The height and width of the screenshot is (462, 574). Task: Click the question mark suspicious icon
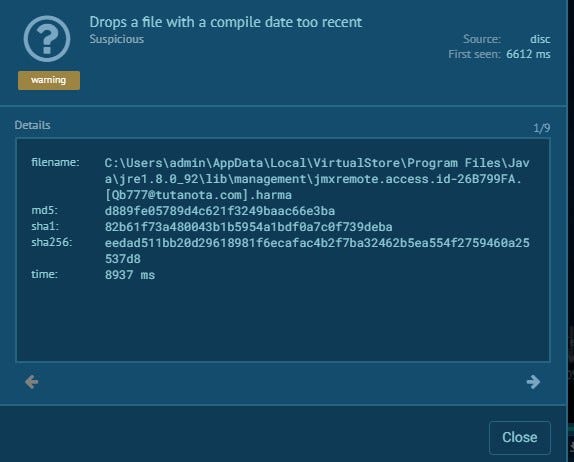pyautogui.click(x=47, y=39)
